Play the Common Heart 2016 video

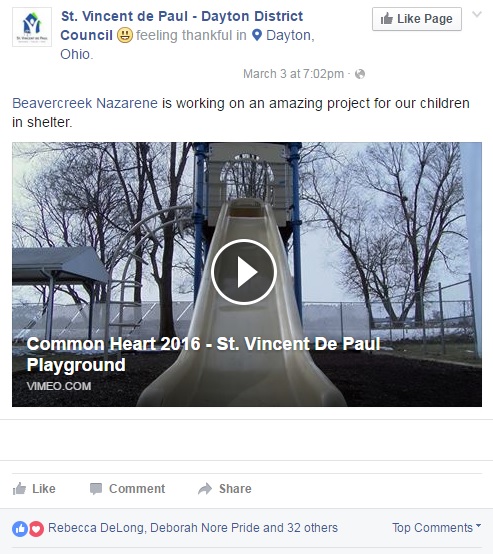pos(244,272)
